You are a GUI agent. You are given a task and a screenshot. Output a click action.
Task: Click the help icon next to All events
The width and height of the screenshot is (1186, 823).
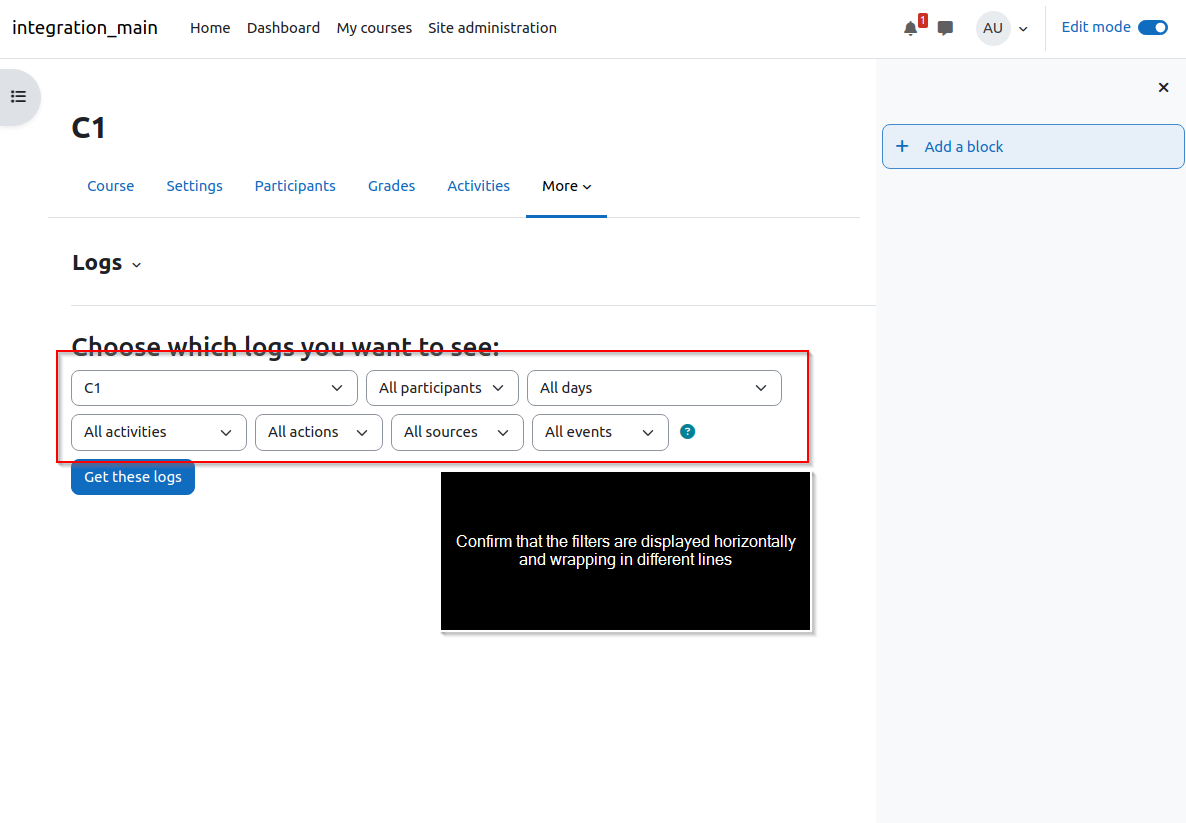point(687,432)
